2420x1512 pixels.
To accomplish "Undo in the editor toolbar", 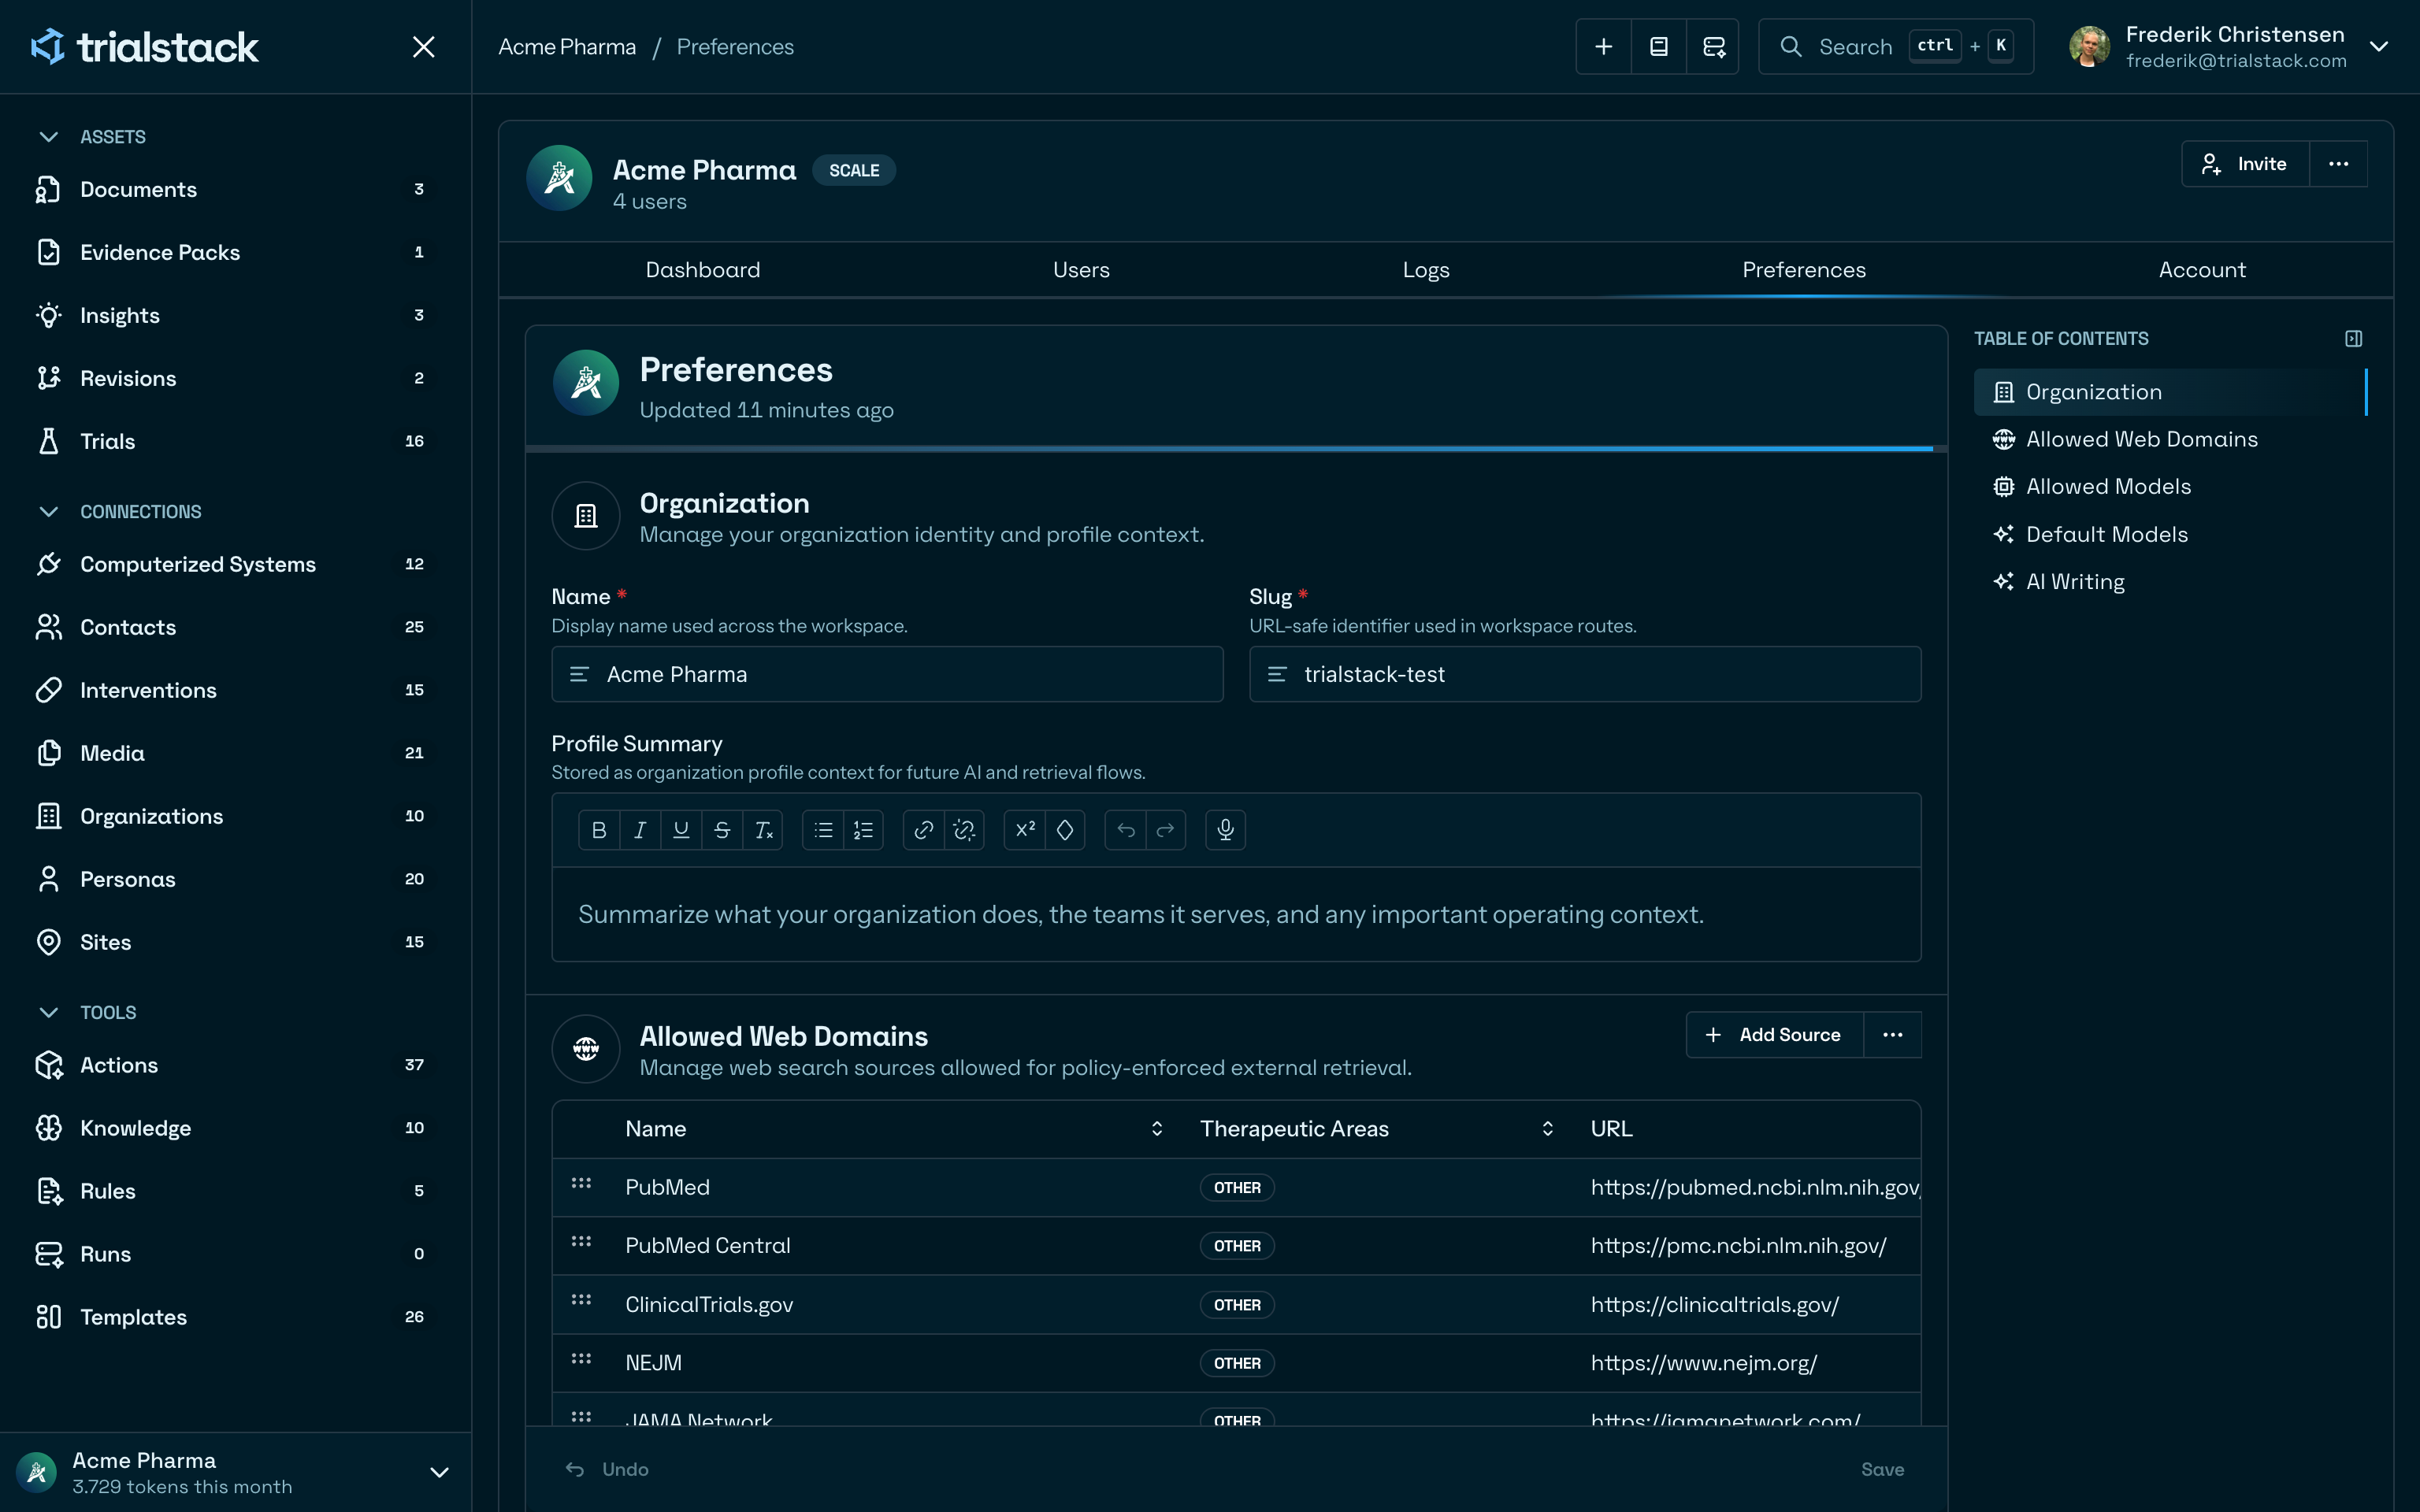I will (1126, 830).
